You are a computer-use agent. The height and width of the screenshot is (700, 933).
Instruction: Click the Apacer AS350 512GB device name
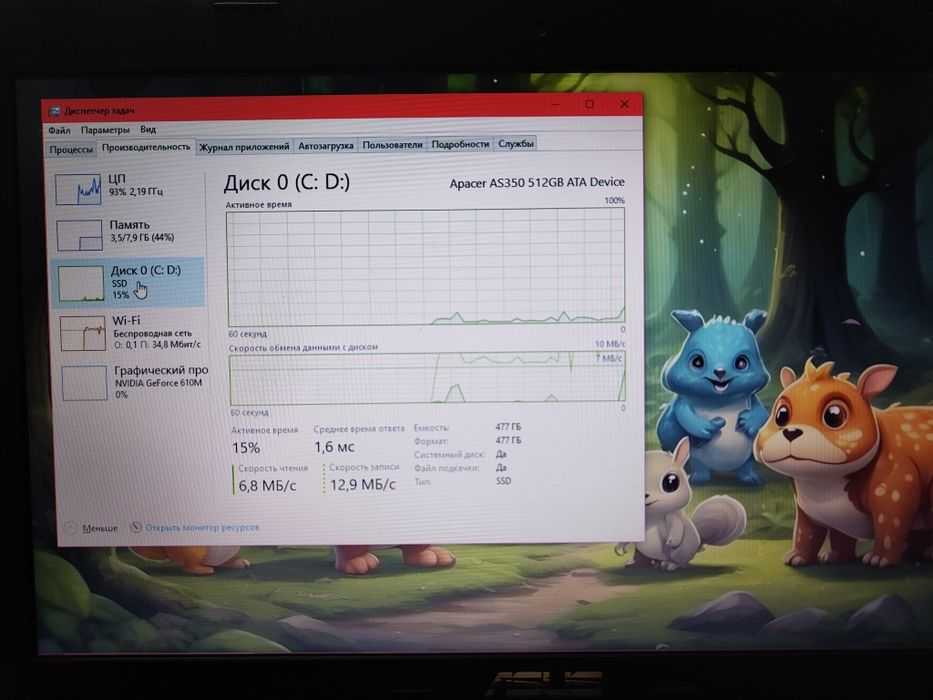coord(537,183)
